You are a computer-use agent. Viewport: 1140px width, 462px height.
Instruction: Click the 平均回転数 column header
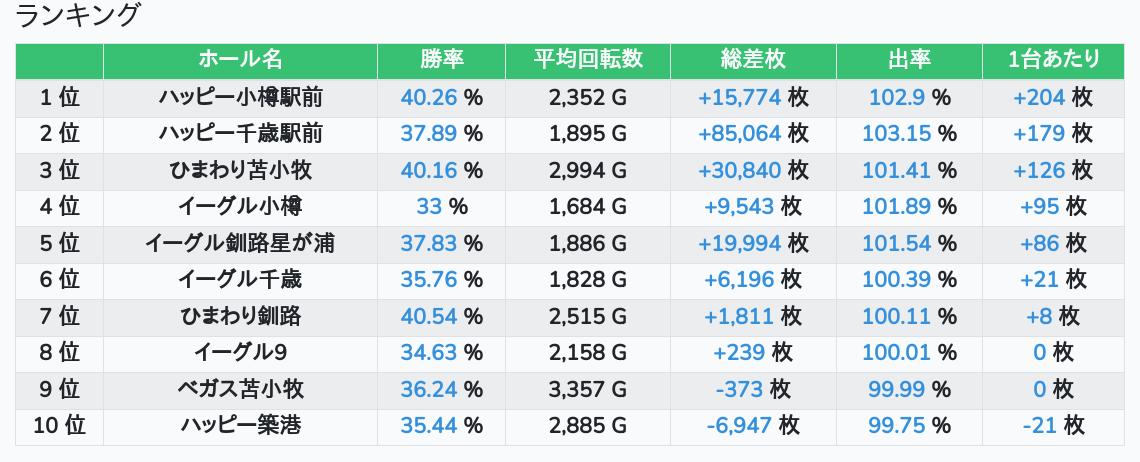(x=587, y=60)
